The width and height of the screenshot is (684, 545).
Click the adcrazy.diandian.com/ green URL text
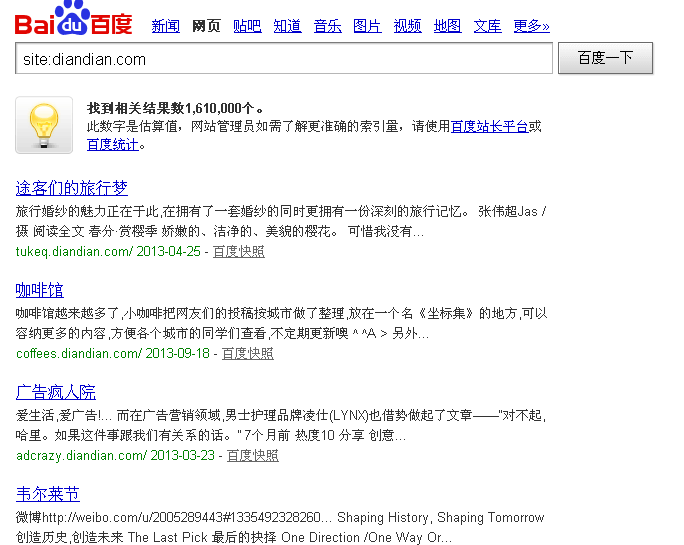coord(82,456)
